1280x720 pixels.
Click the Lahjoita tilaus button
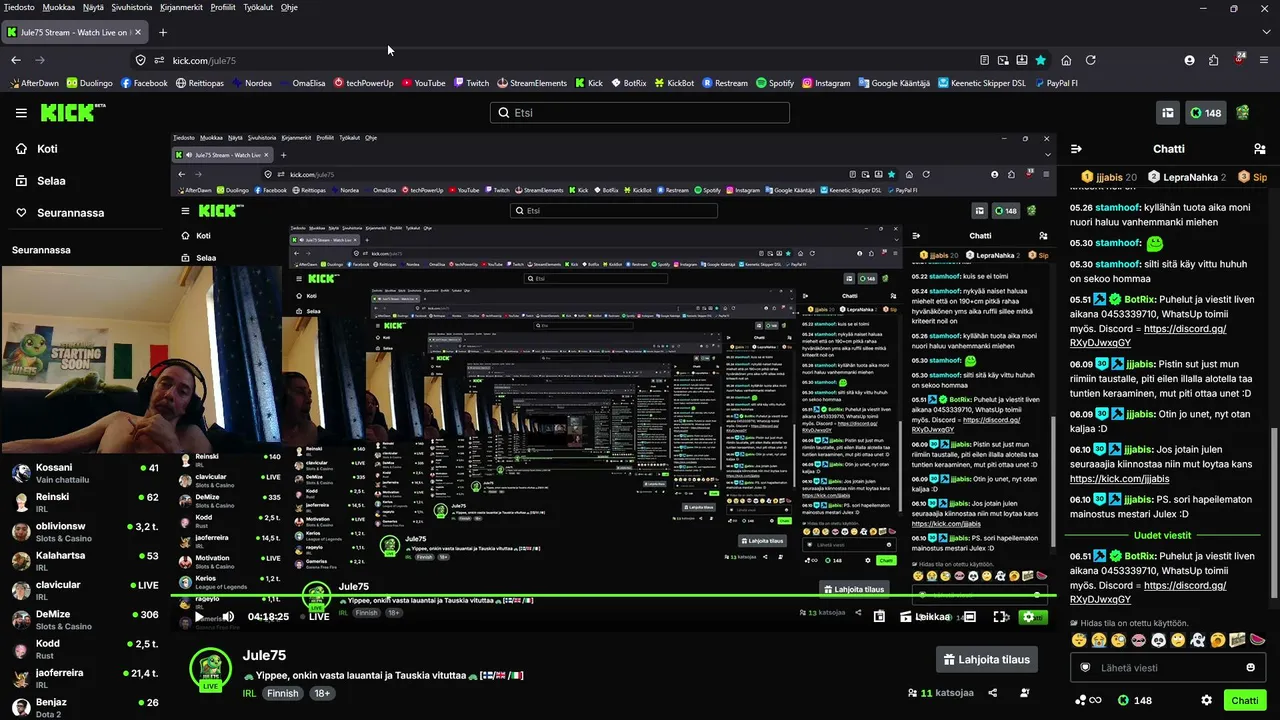point(986,660)
